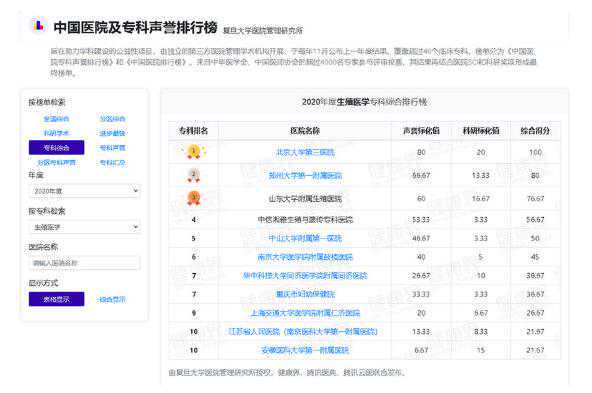Click the 专科排名 column header

click(x=193, y=131)
